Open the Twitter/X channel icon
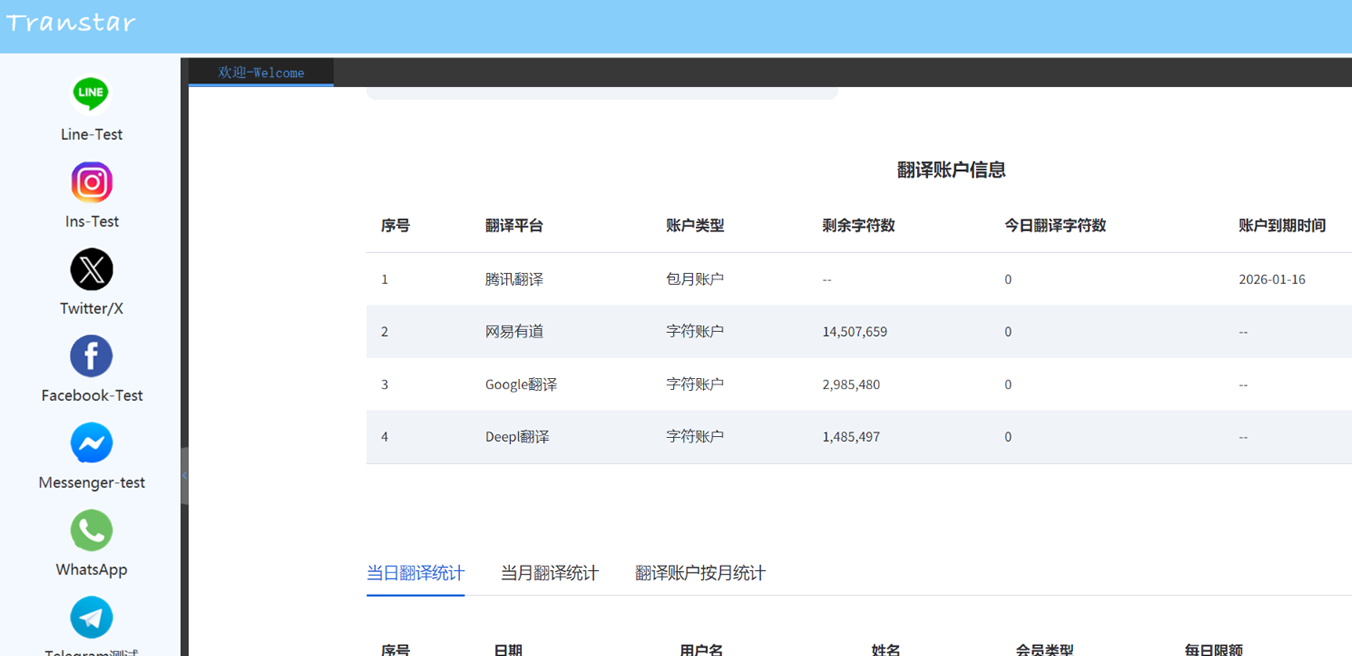The height and width of the screenshot is (656, 1352). [91, 268]
